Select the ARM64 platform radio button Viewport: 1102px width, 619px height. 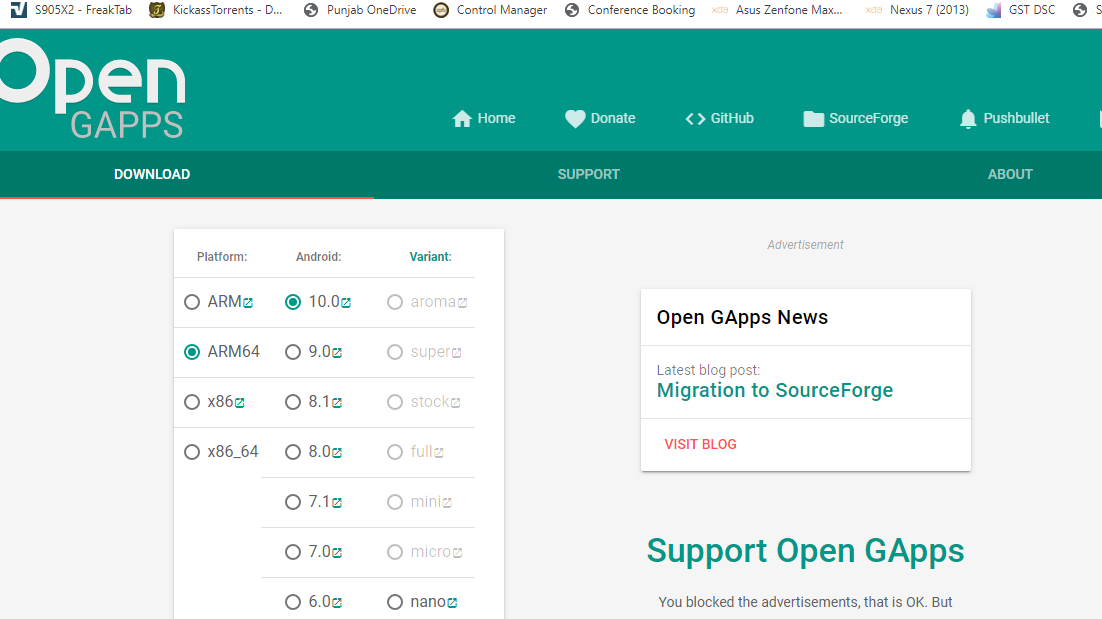192,352
